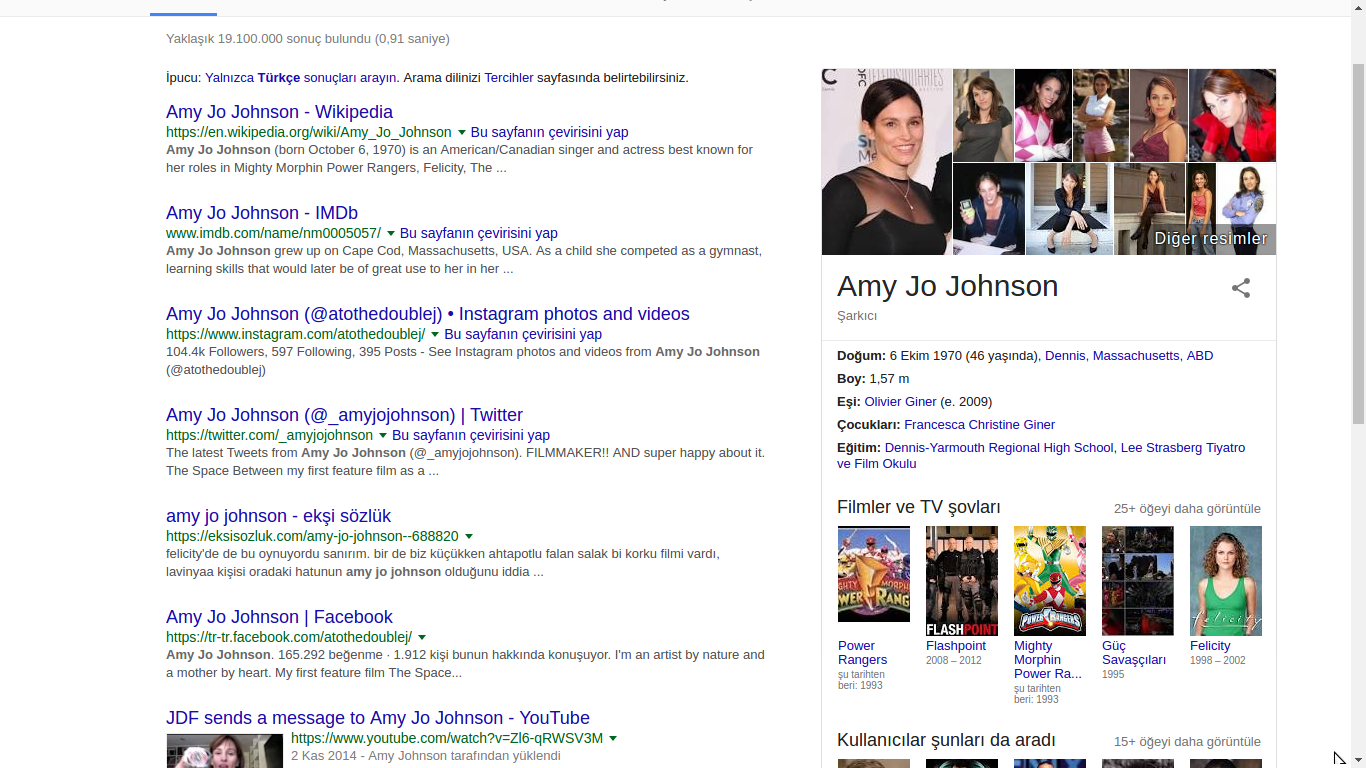Open the pink Power Ranger costume photo
Image resolution: width=1366 pixels, height=768 pixels.
click(1043, 115)
